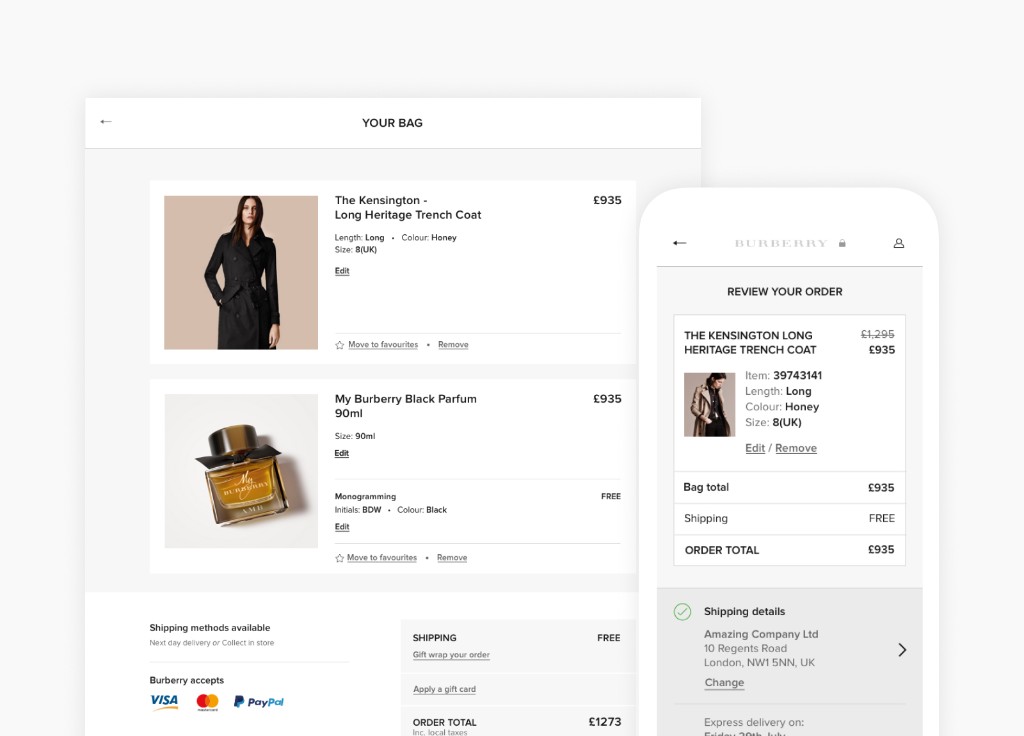The image size is (1024, 736).
Task: Click the strikethrough £1,295 price
Action: 878,334
